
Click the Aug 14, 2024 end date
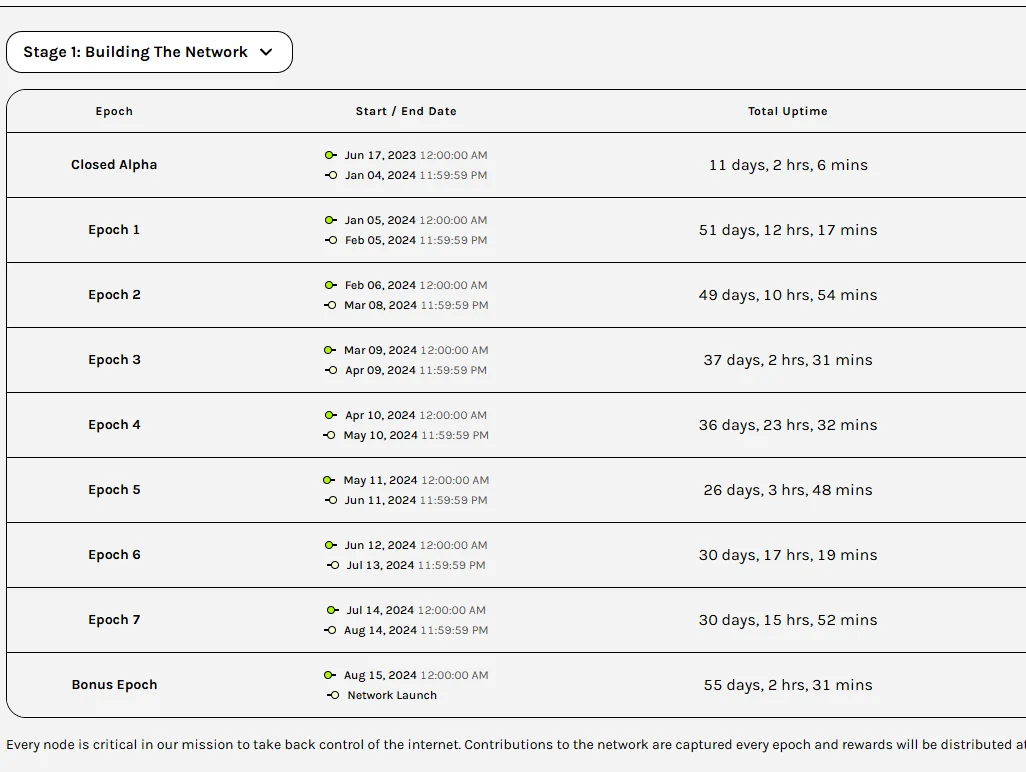pos(380,630)
